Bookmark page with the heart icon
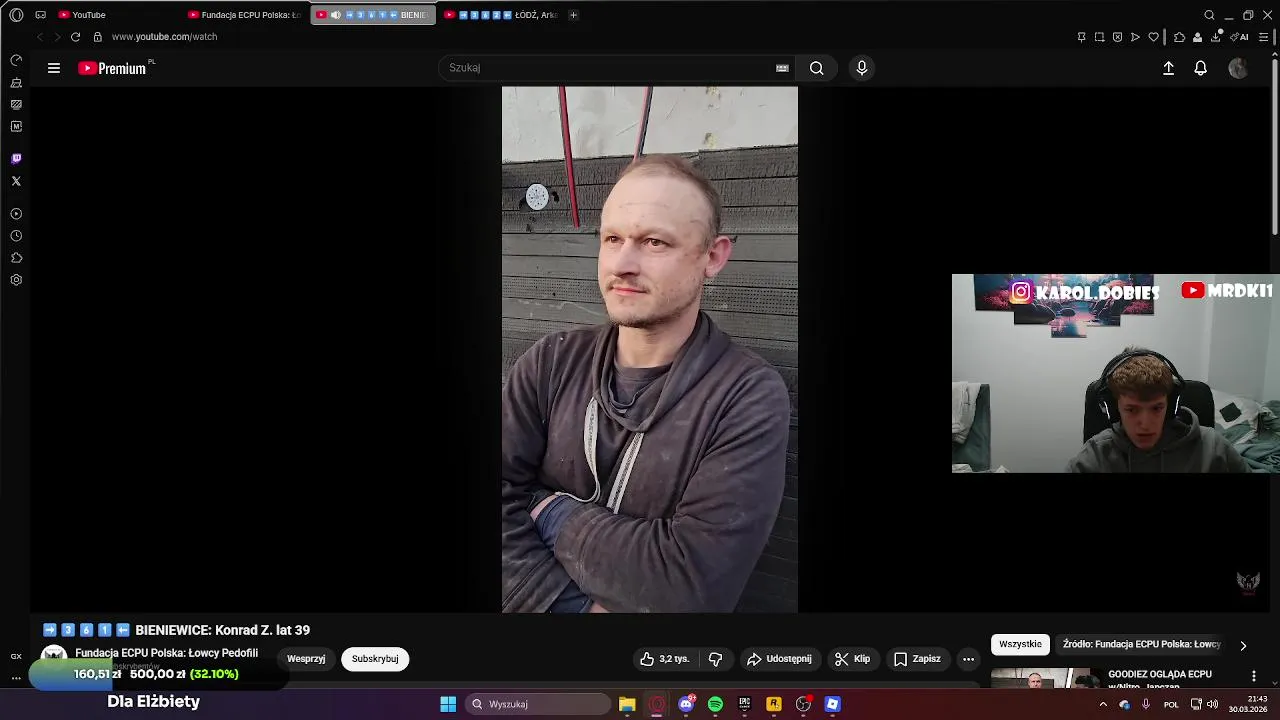The image size is (1280, 720). click(x=1153, y=37)
